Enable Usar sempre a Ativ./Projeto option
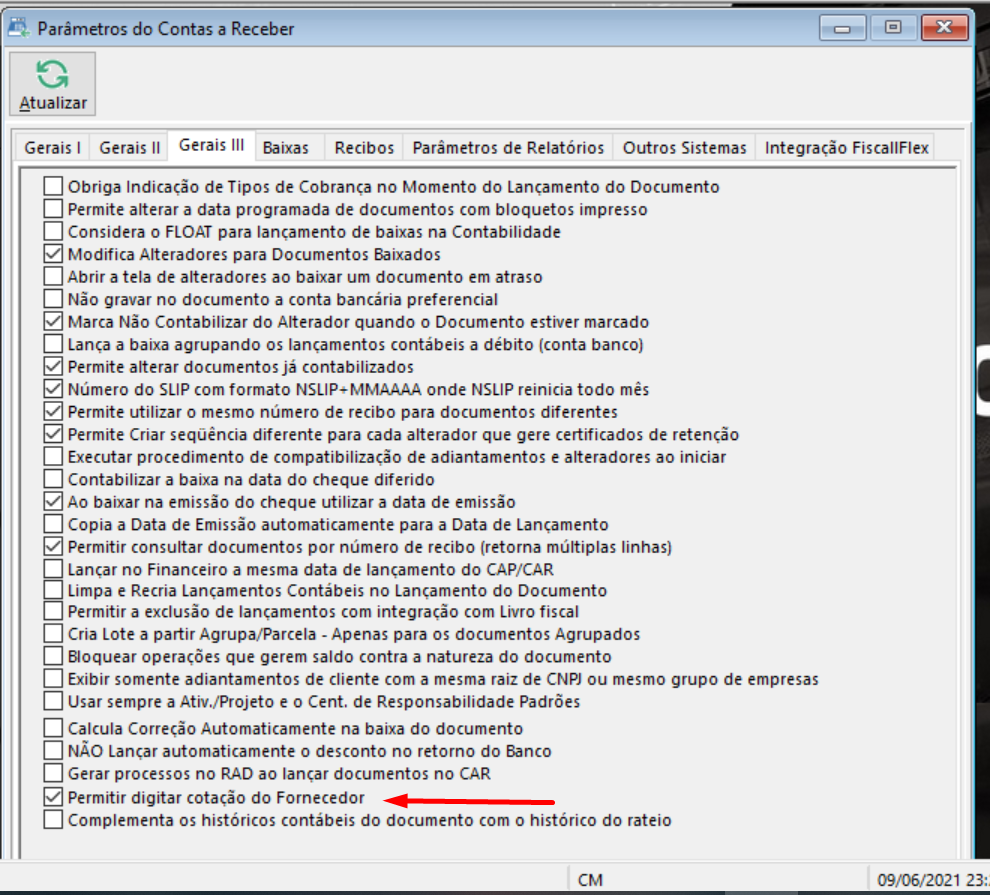Screen dimensions: 990x895 click(x=53, y=701)
